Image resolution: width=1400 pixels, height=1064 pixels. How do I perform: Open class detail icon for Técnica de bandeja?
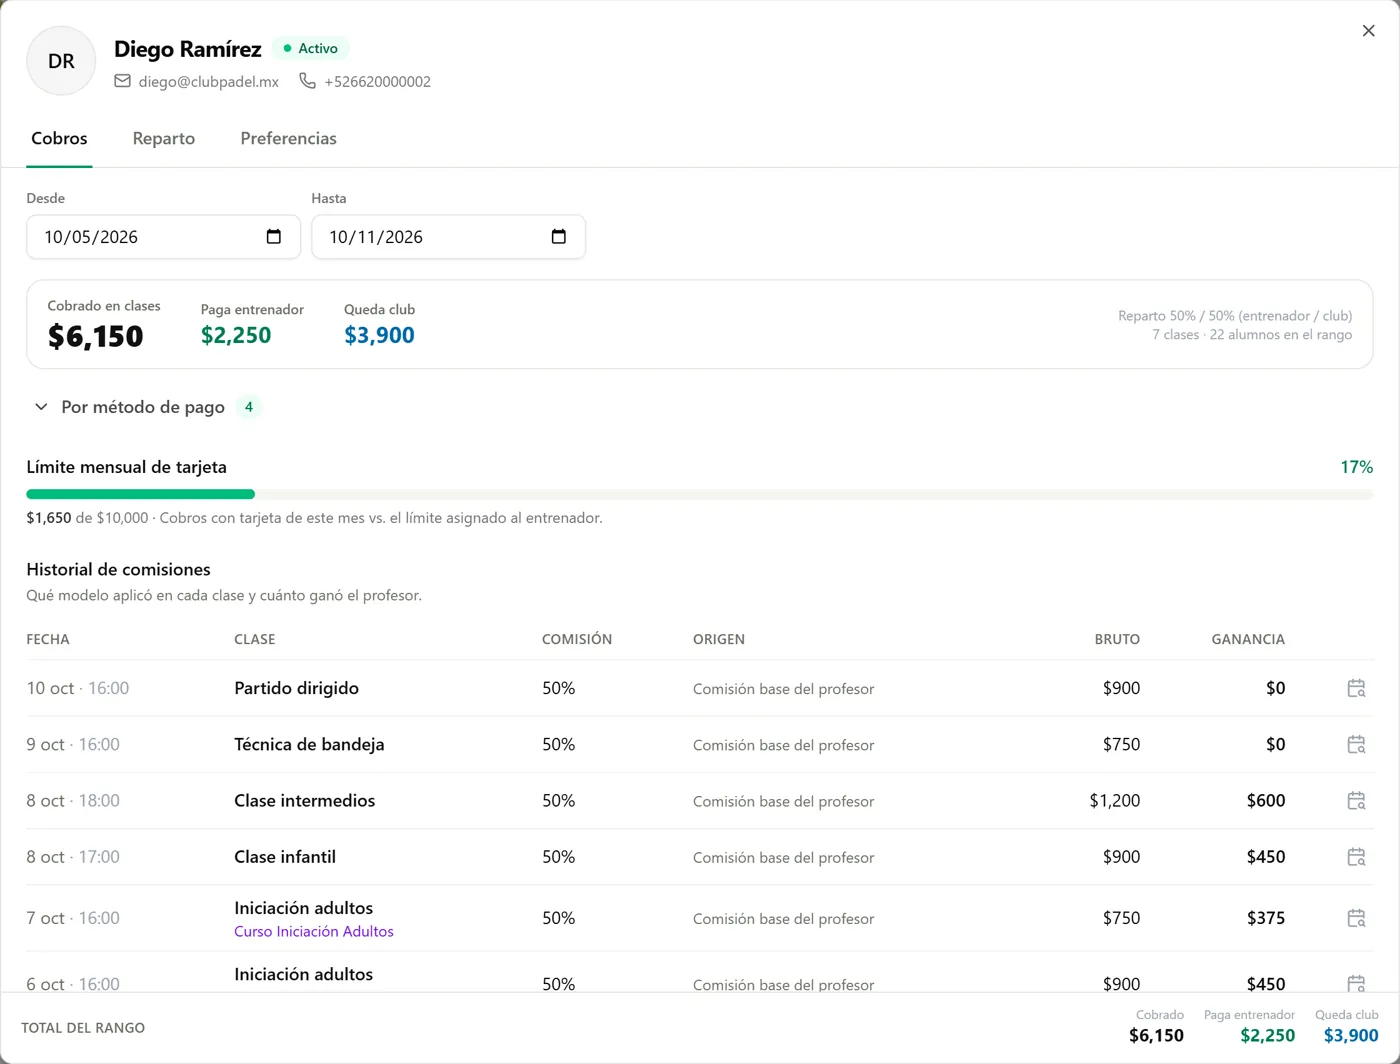(1356, 744)
